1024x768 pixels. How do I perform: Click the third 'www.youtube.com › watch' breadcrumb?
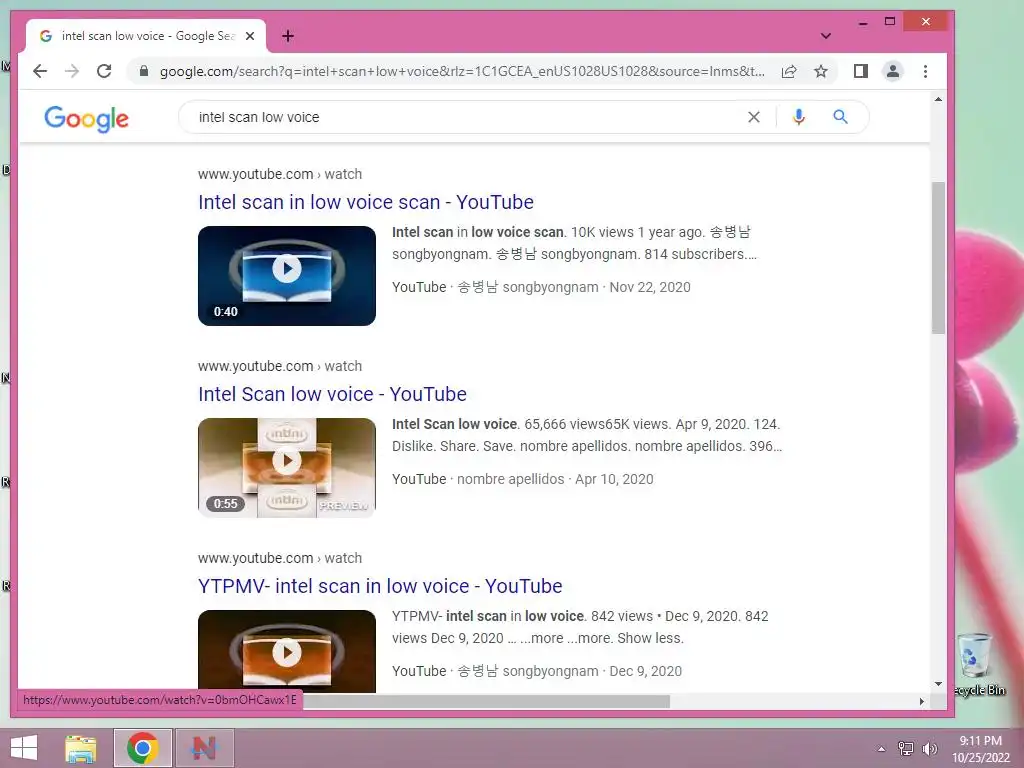click(x=280, y=558)
